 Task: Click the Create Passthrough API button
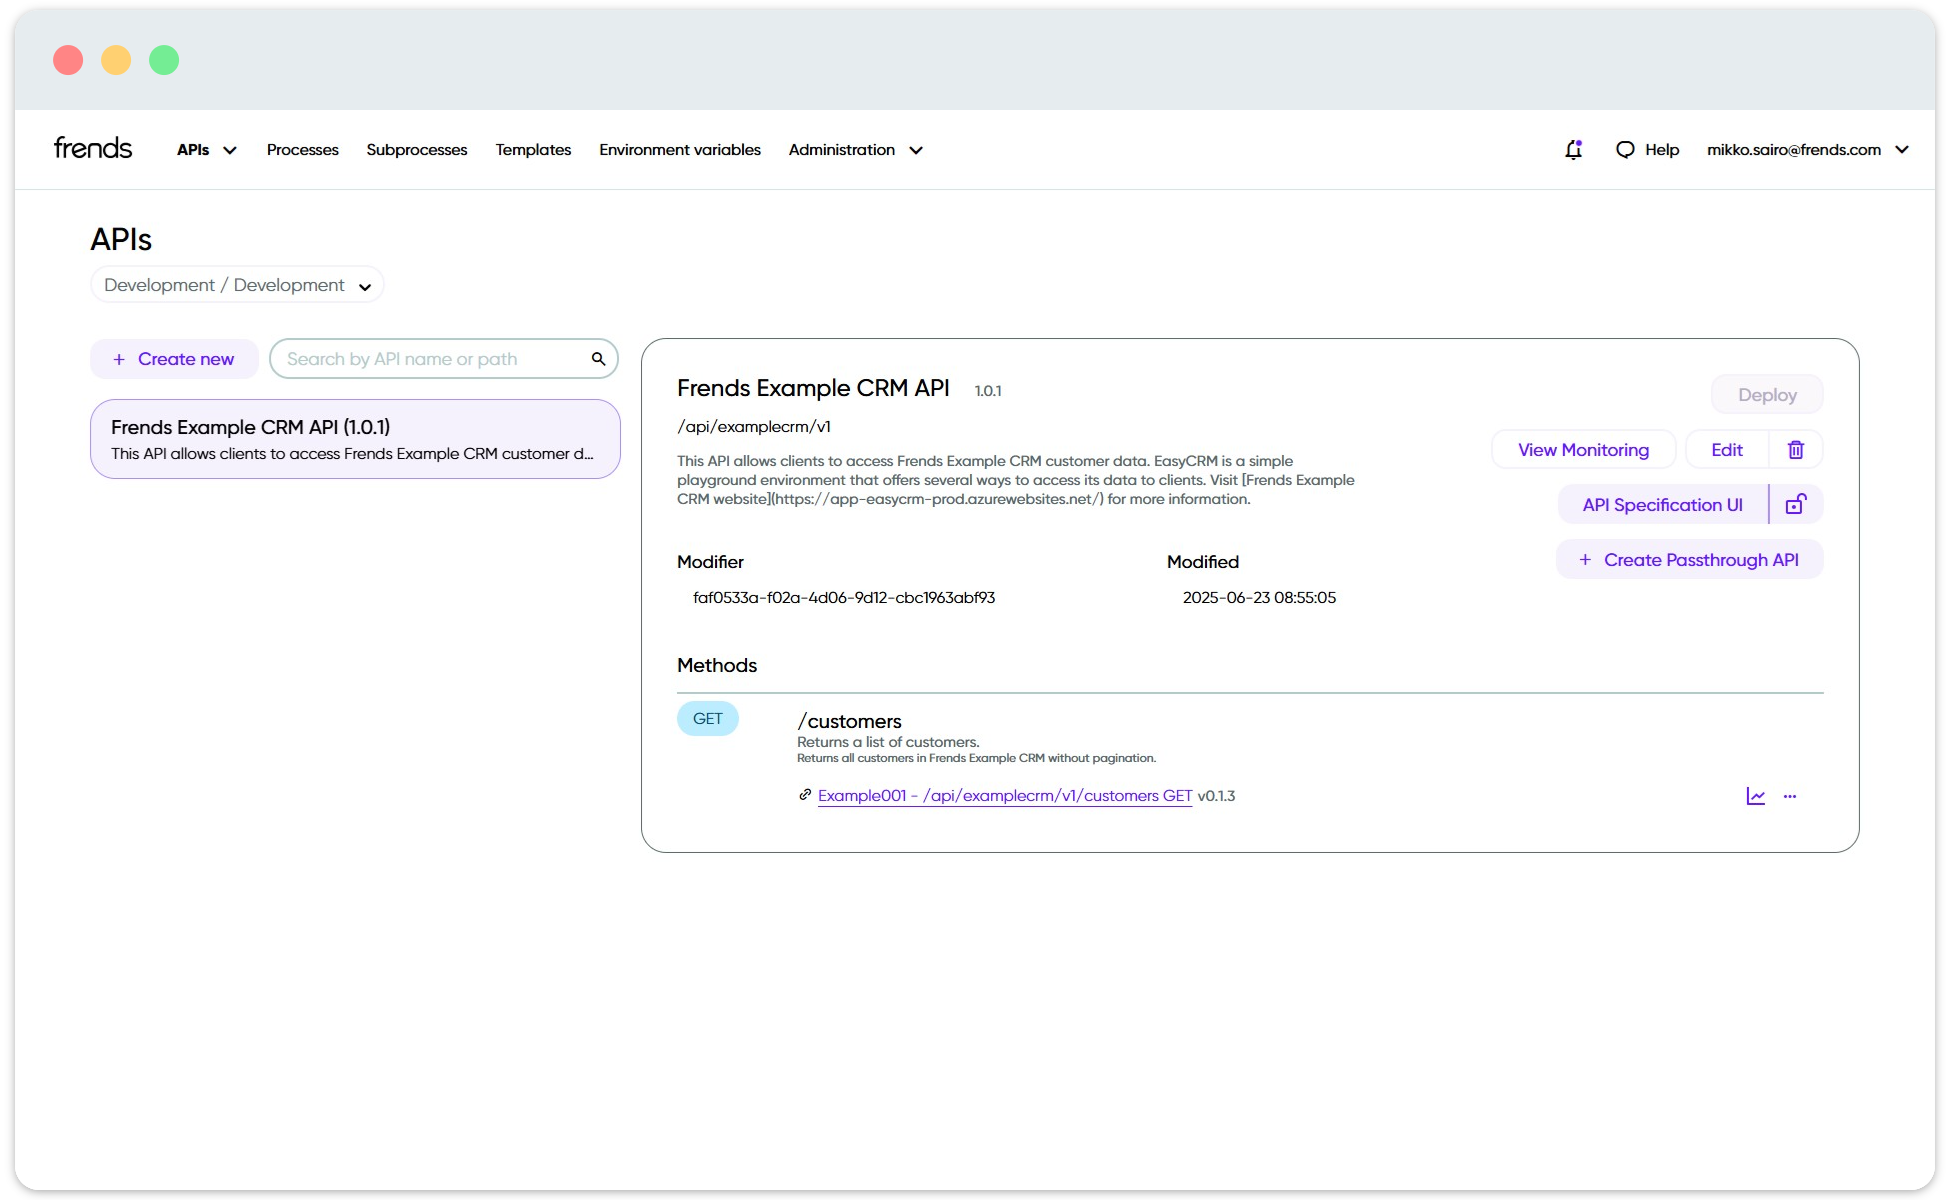tap(1689, 560)
